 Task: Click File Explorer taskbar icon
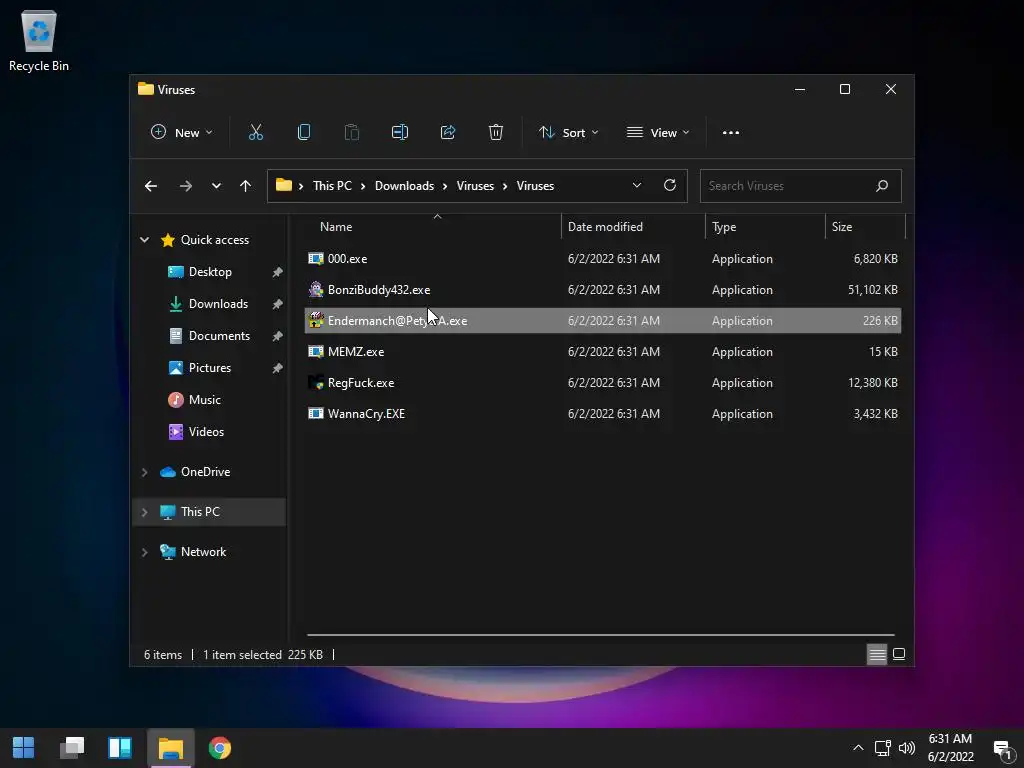tap(171, 748)
